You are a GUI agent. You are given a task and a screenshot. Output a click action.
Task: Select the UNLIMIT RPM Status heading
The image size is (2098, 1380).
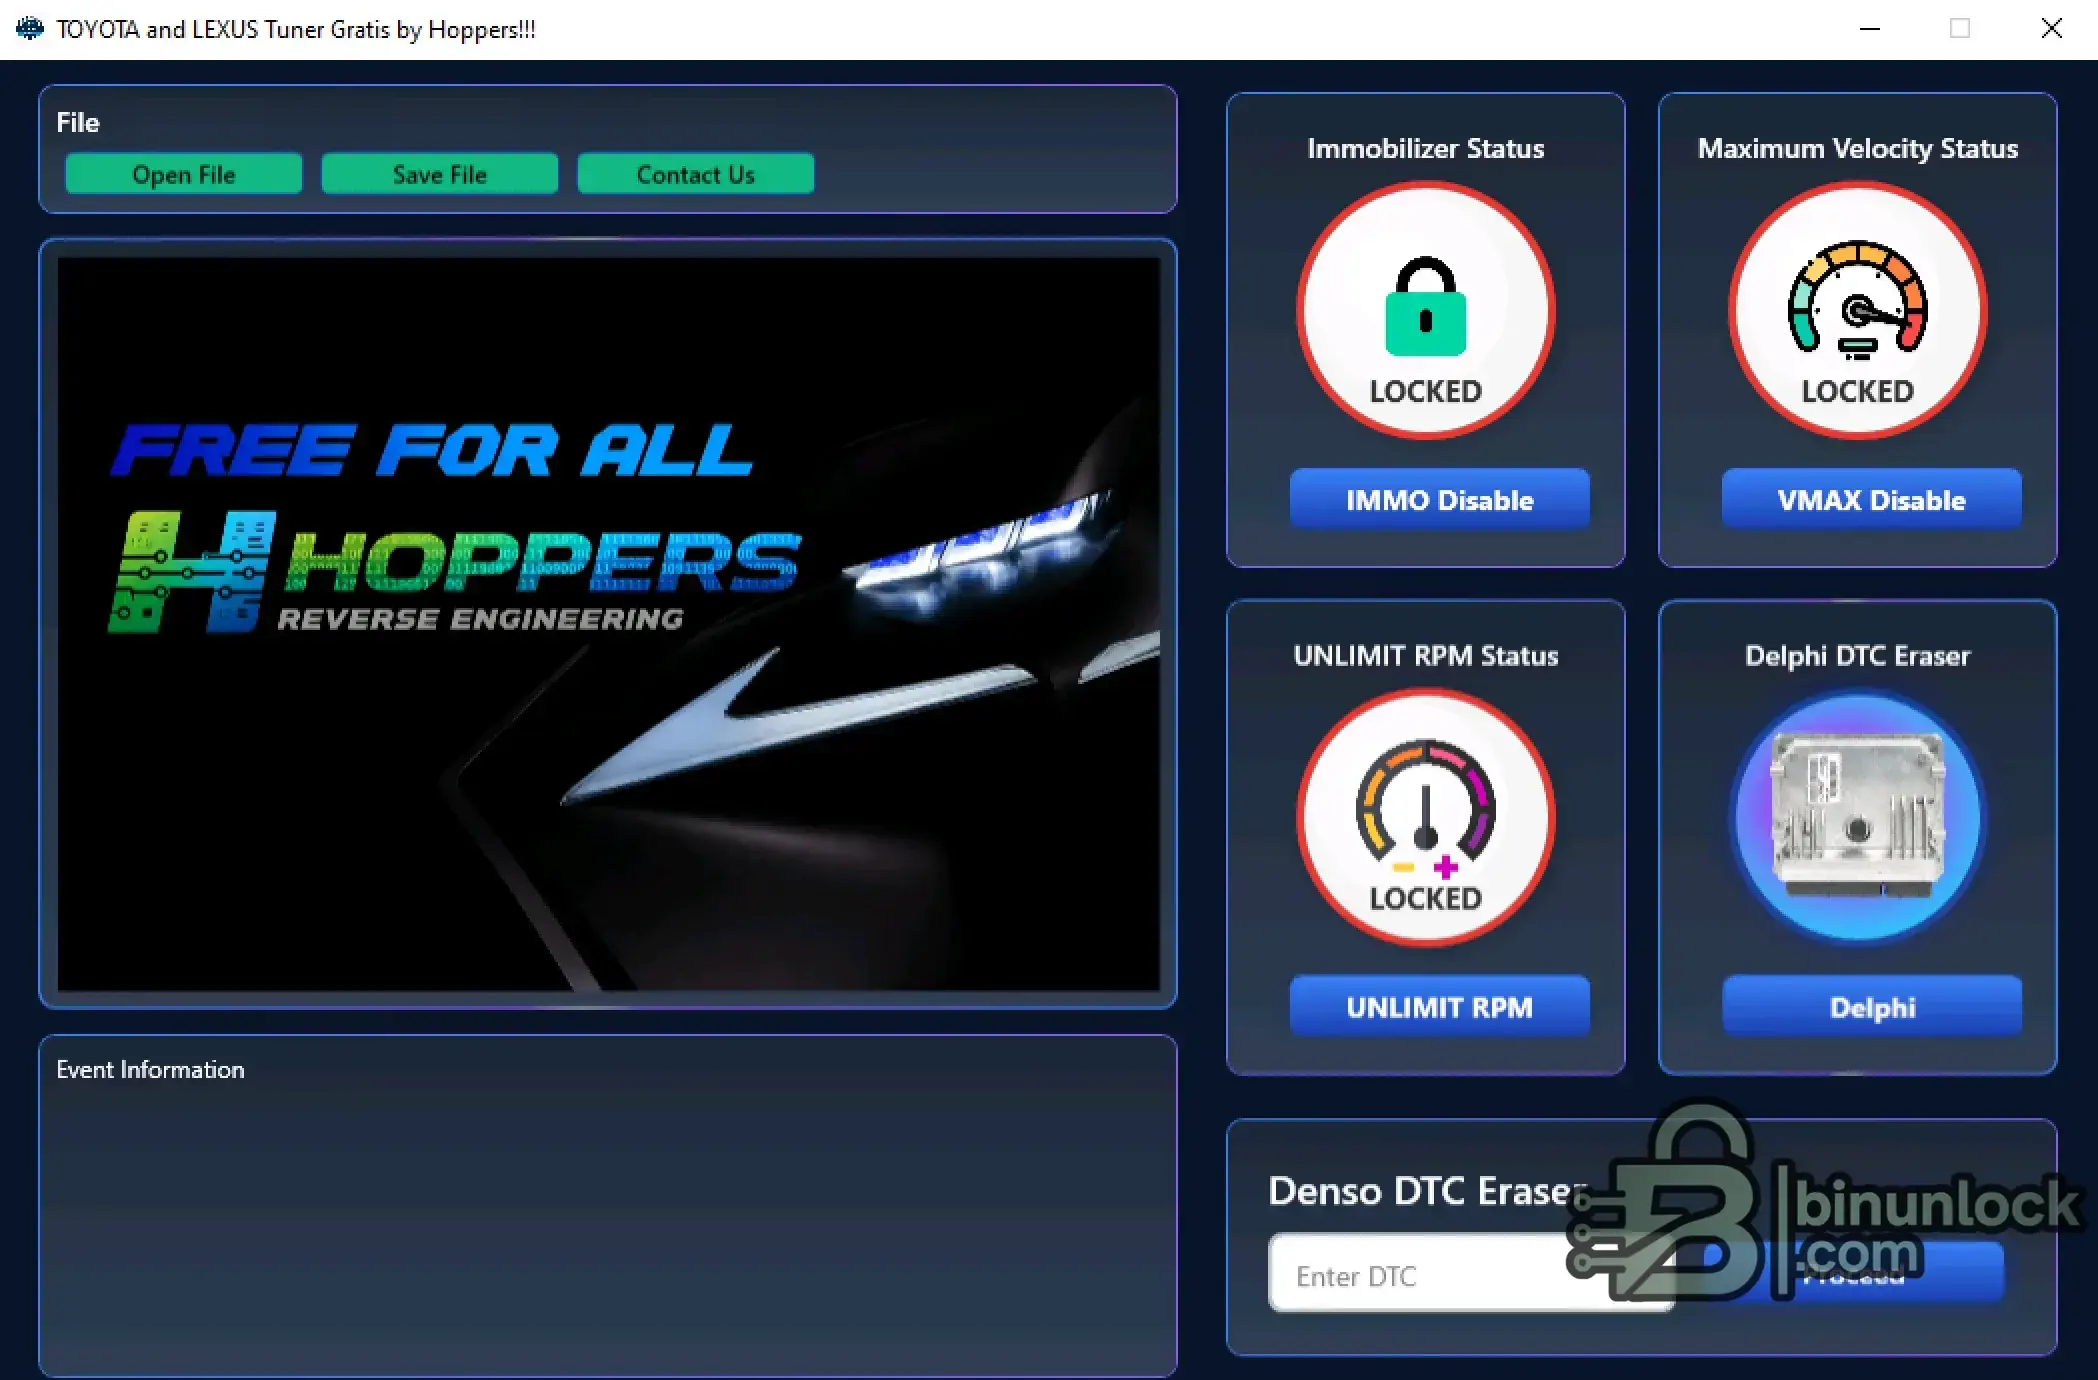[x=1426, y=655]
